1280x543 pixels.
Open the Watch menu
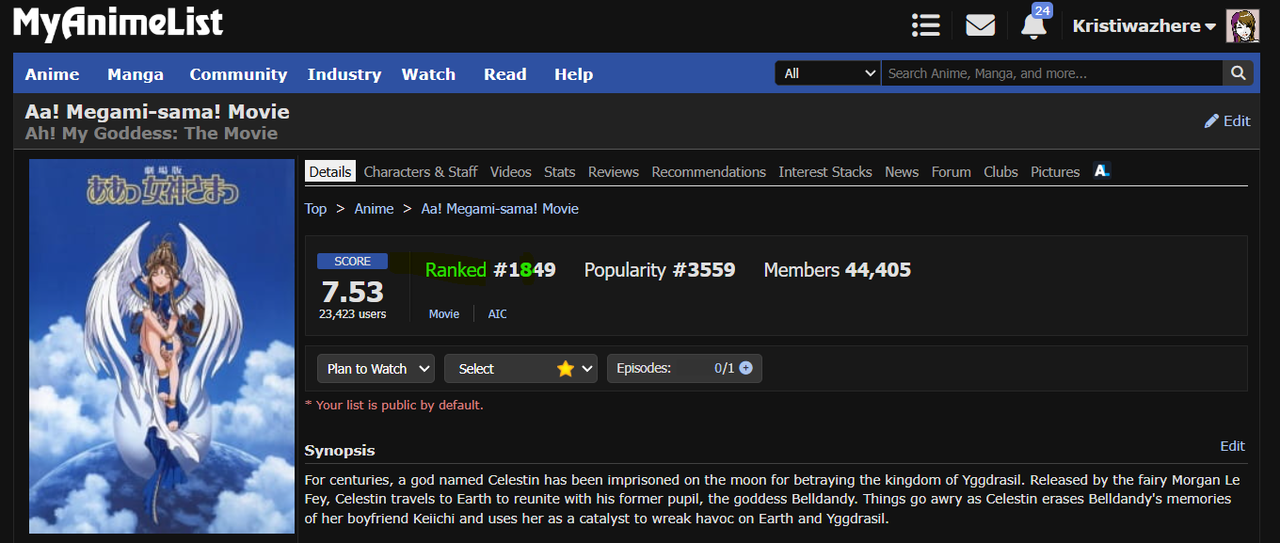click(x=429, y=74)
